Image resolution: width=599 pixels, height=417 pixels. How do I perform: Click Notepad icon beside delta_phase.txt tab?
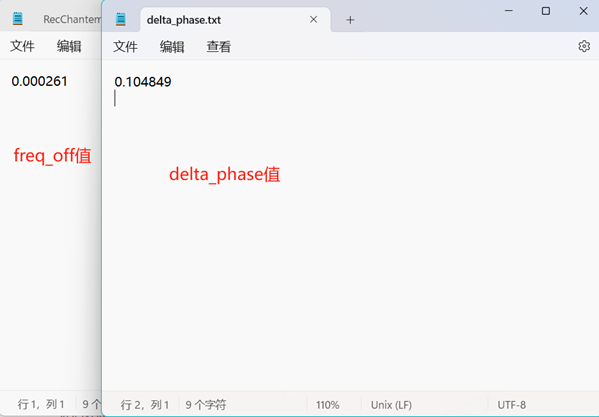point(121,19)
